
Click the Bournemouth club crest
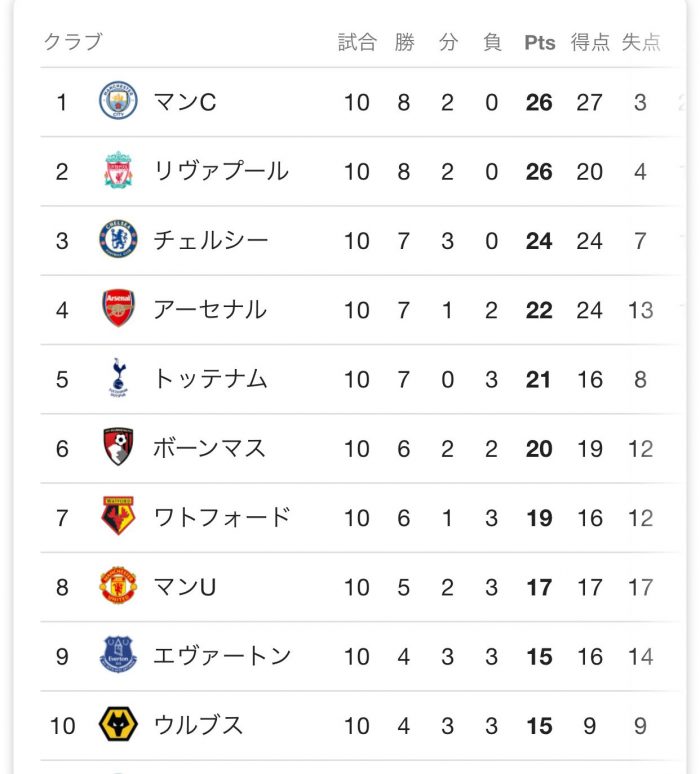118,447
